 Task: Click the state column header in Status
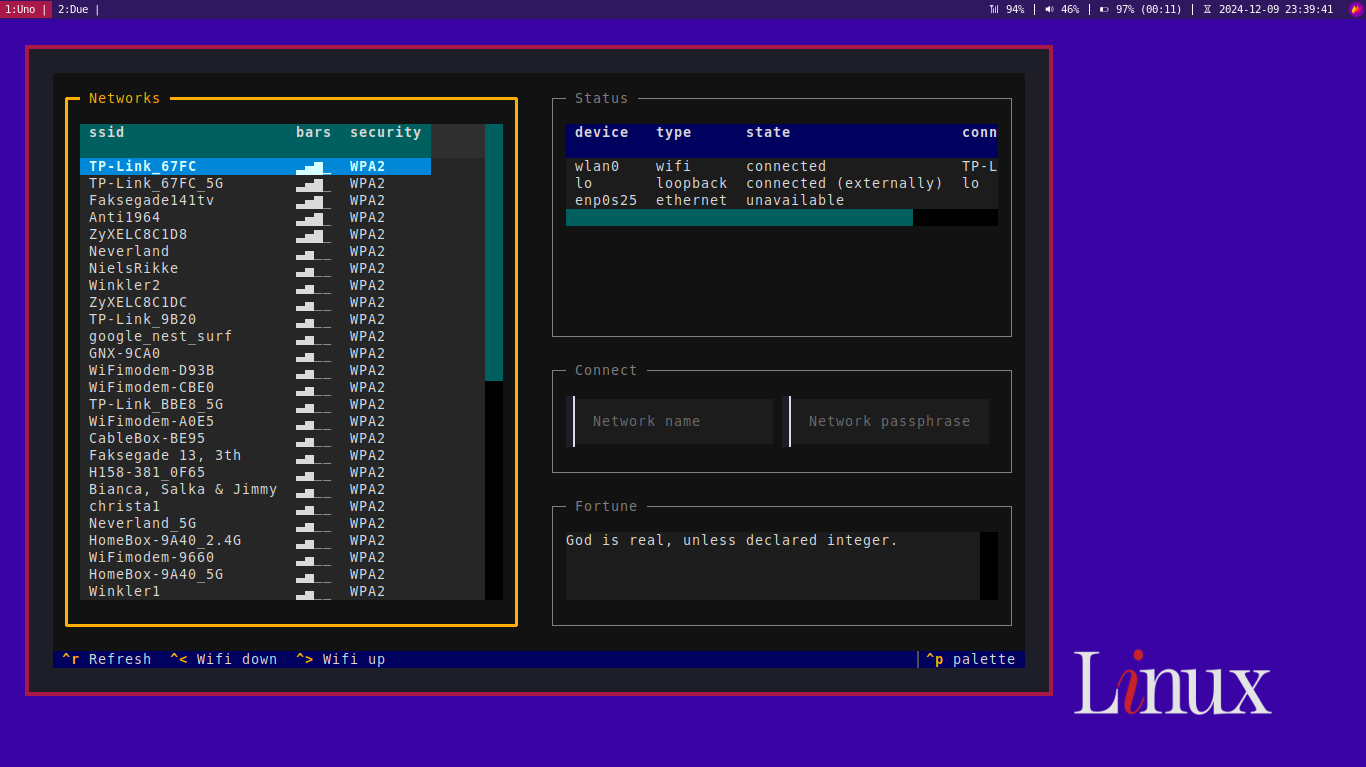click(768, 132)
